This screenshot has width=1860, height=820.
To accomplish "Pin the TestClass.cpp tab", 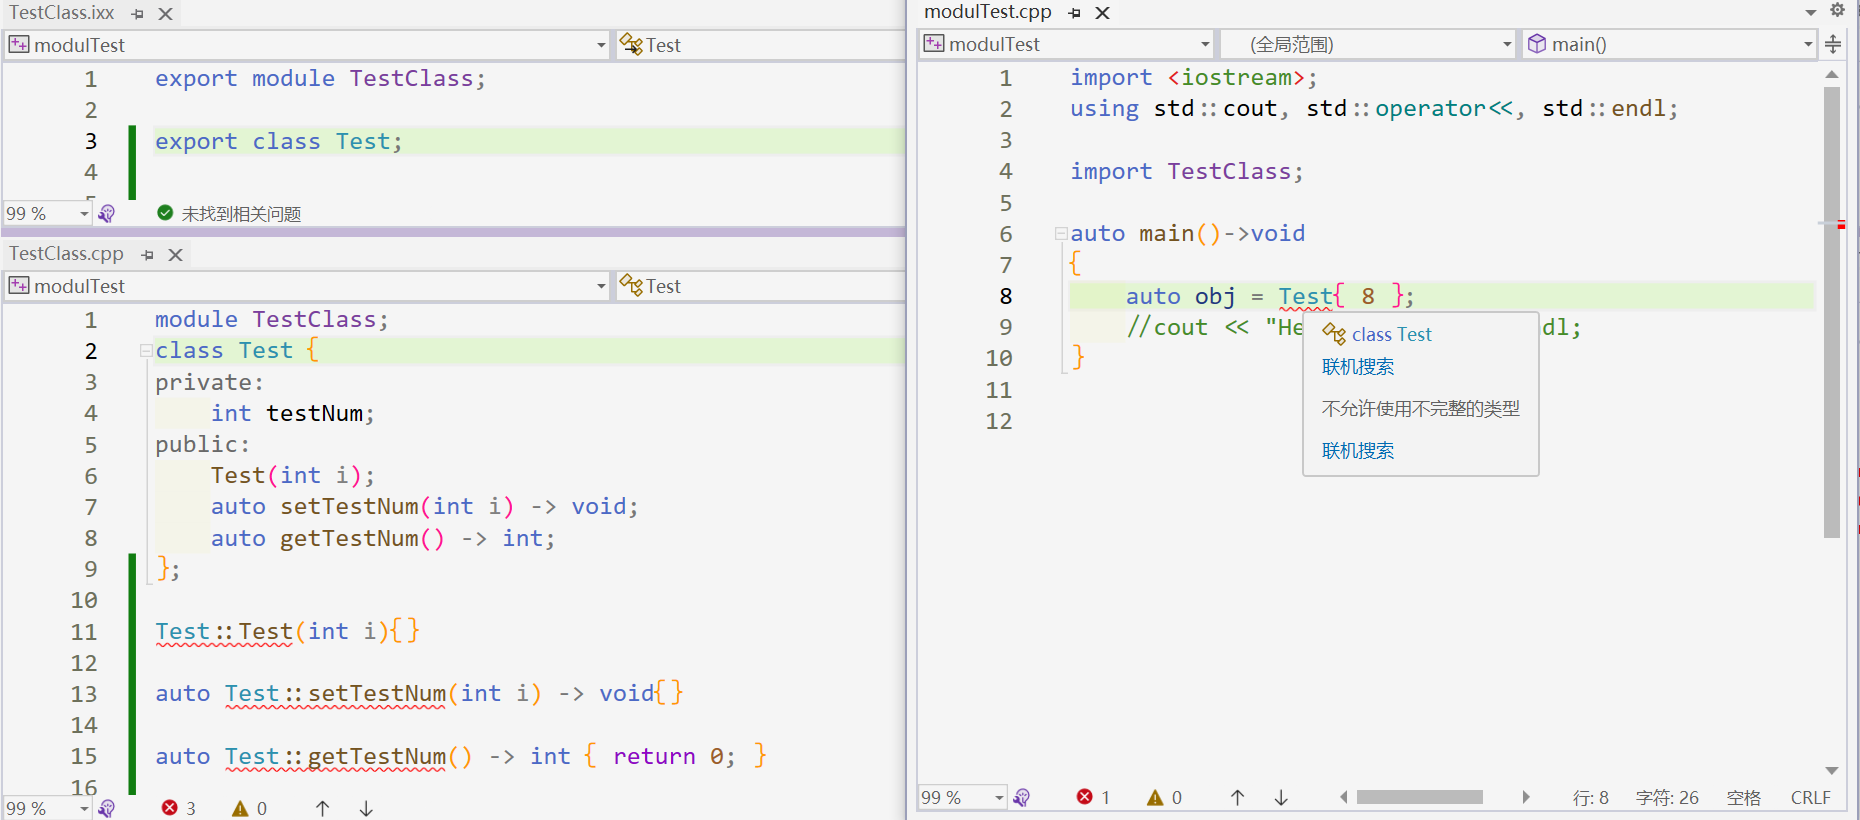I will coord(148,255).
